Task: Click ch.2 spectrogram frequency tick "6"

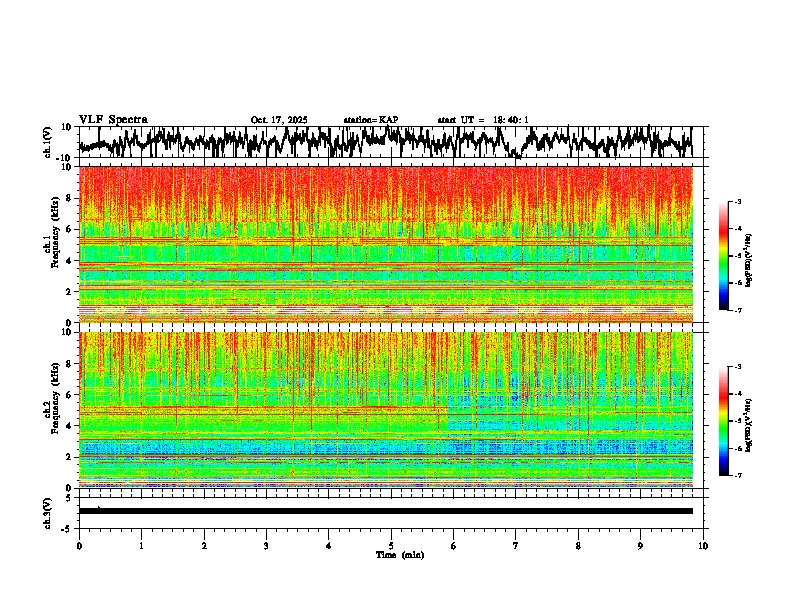Action: [x=70, y=395]
